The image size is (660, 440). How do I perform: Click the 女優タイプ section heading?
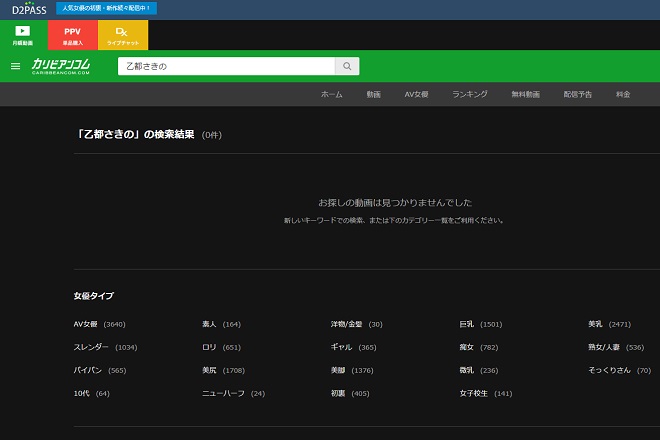(x=94, y=296)
